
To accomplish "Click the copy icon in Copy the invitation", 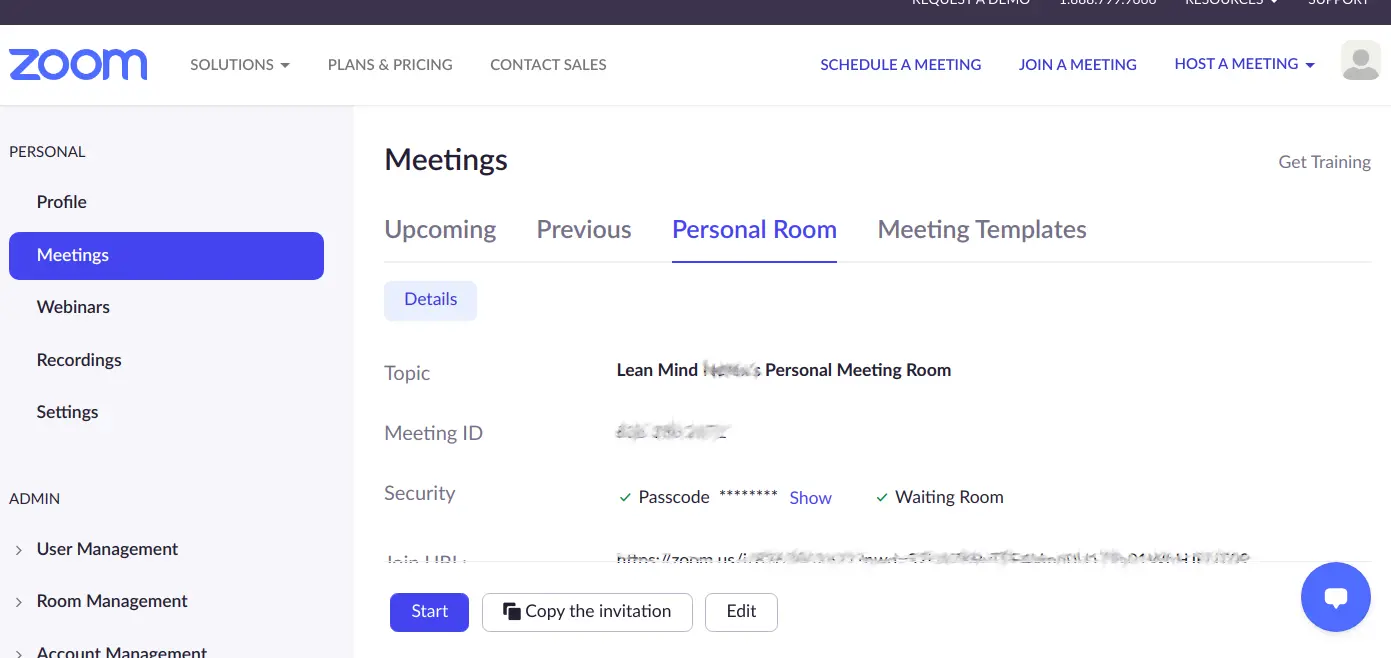I will [511, 611].
